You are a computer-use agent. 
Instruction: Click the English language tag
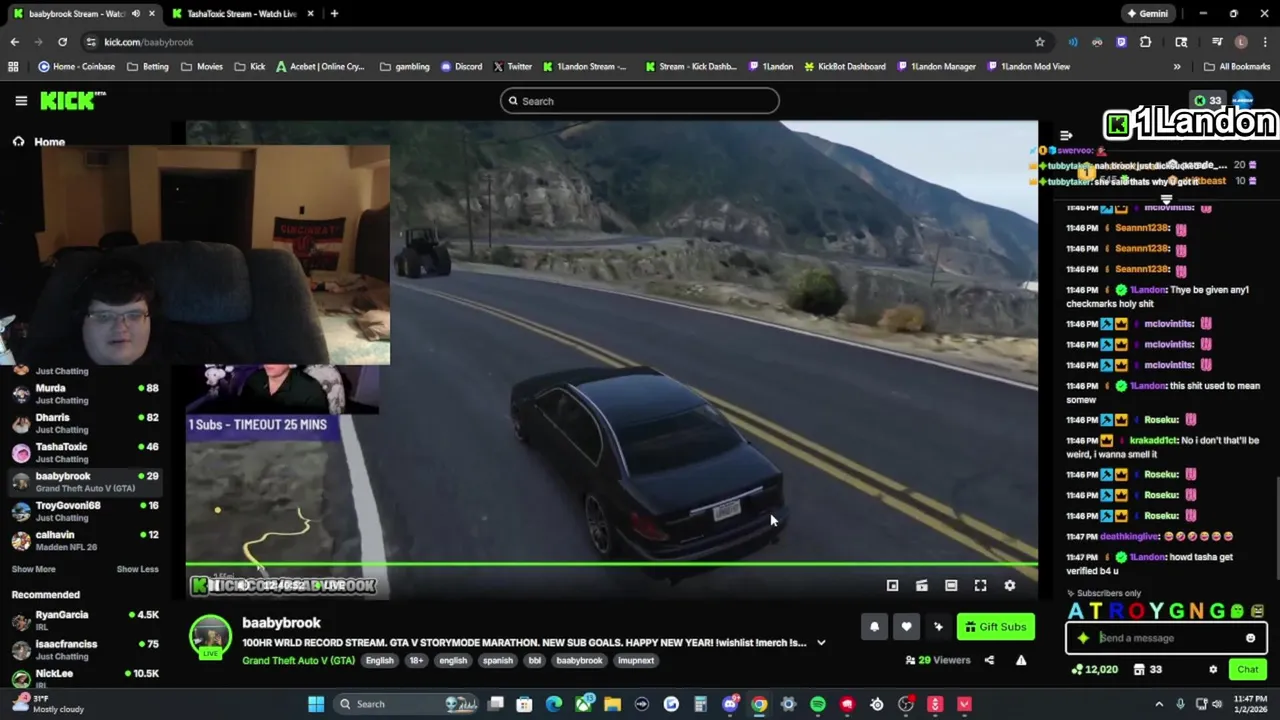(379, 661)
